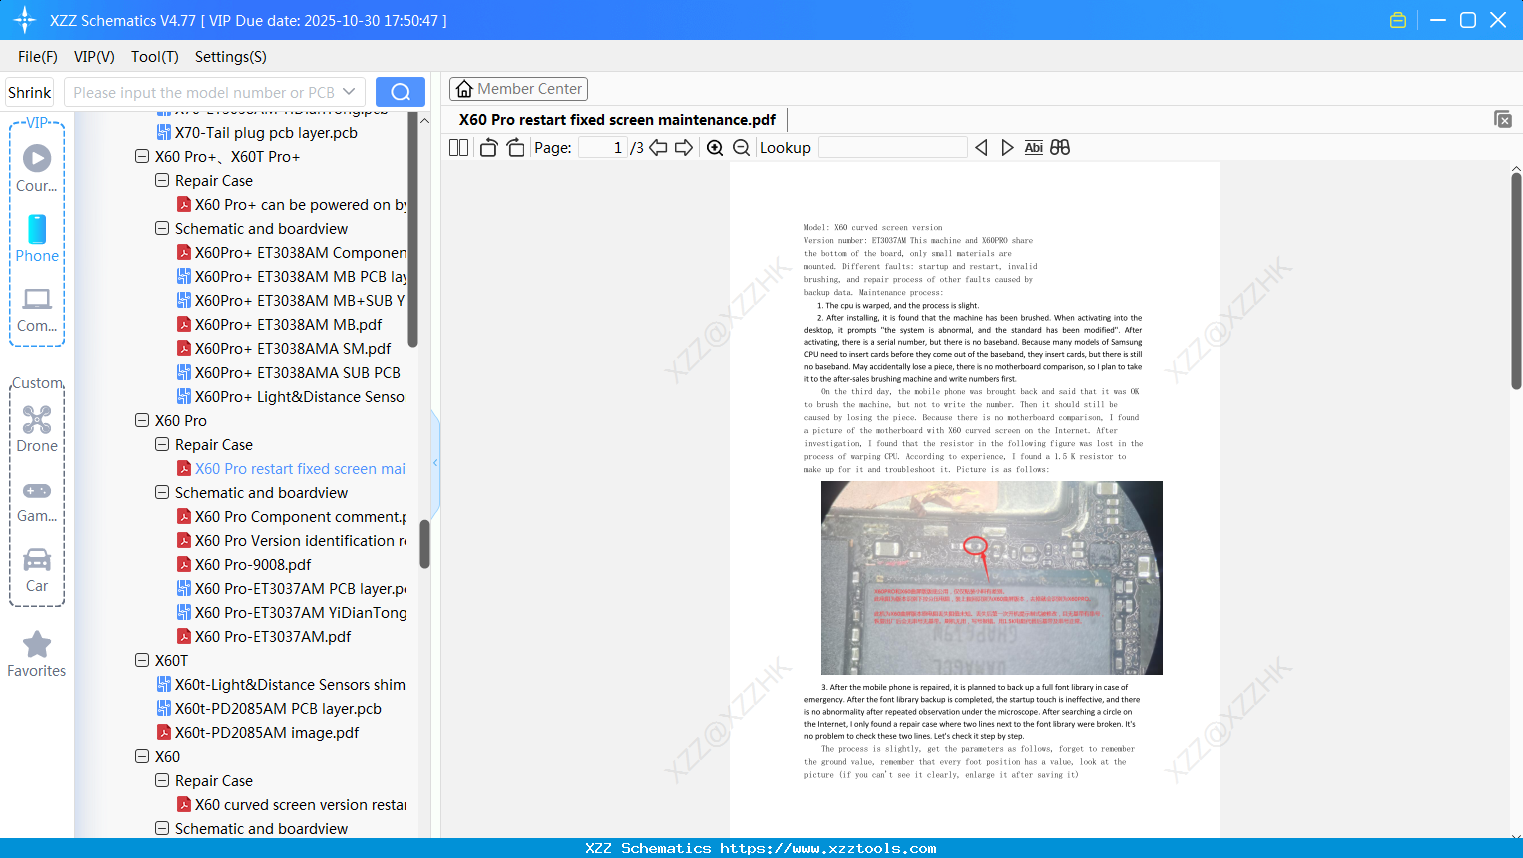Click the motherboard photo in the PDF

click(x=992, y=578)
